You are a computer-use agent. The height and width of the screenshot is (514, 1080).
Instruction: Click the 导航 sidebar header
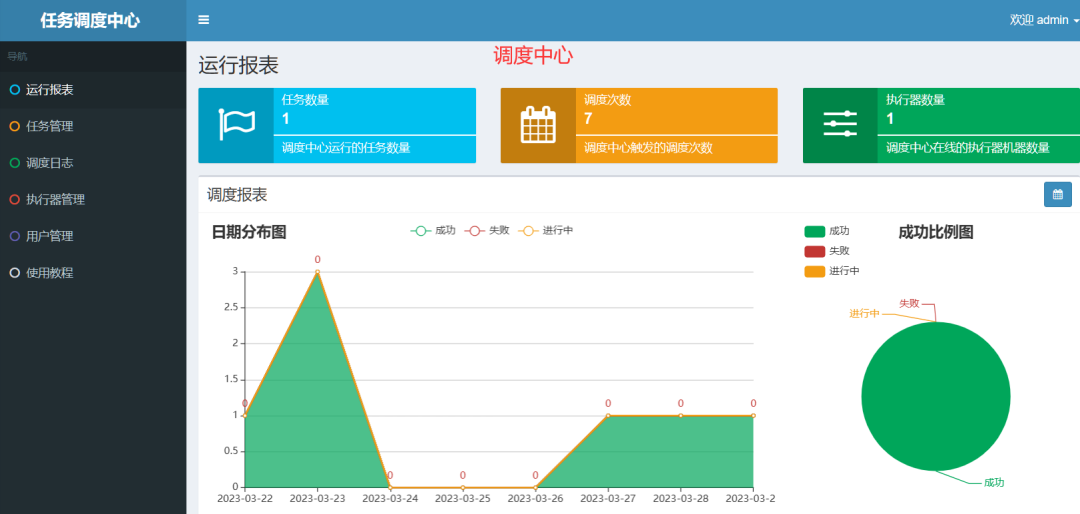(x=17, y=56)
